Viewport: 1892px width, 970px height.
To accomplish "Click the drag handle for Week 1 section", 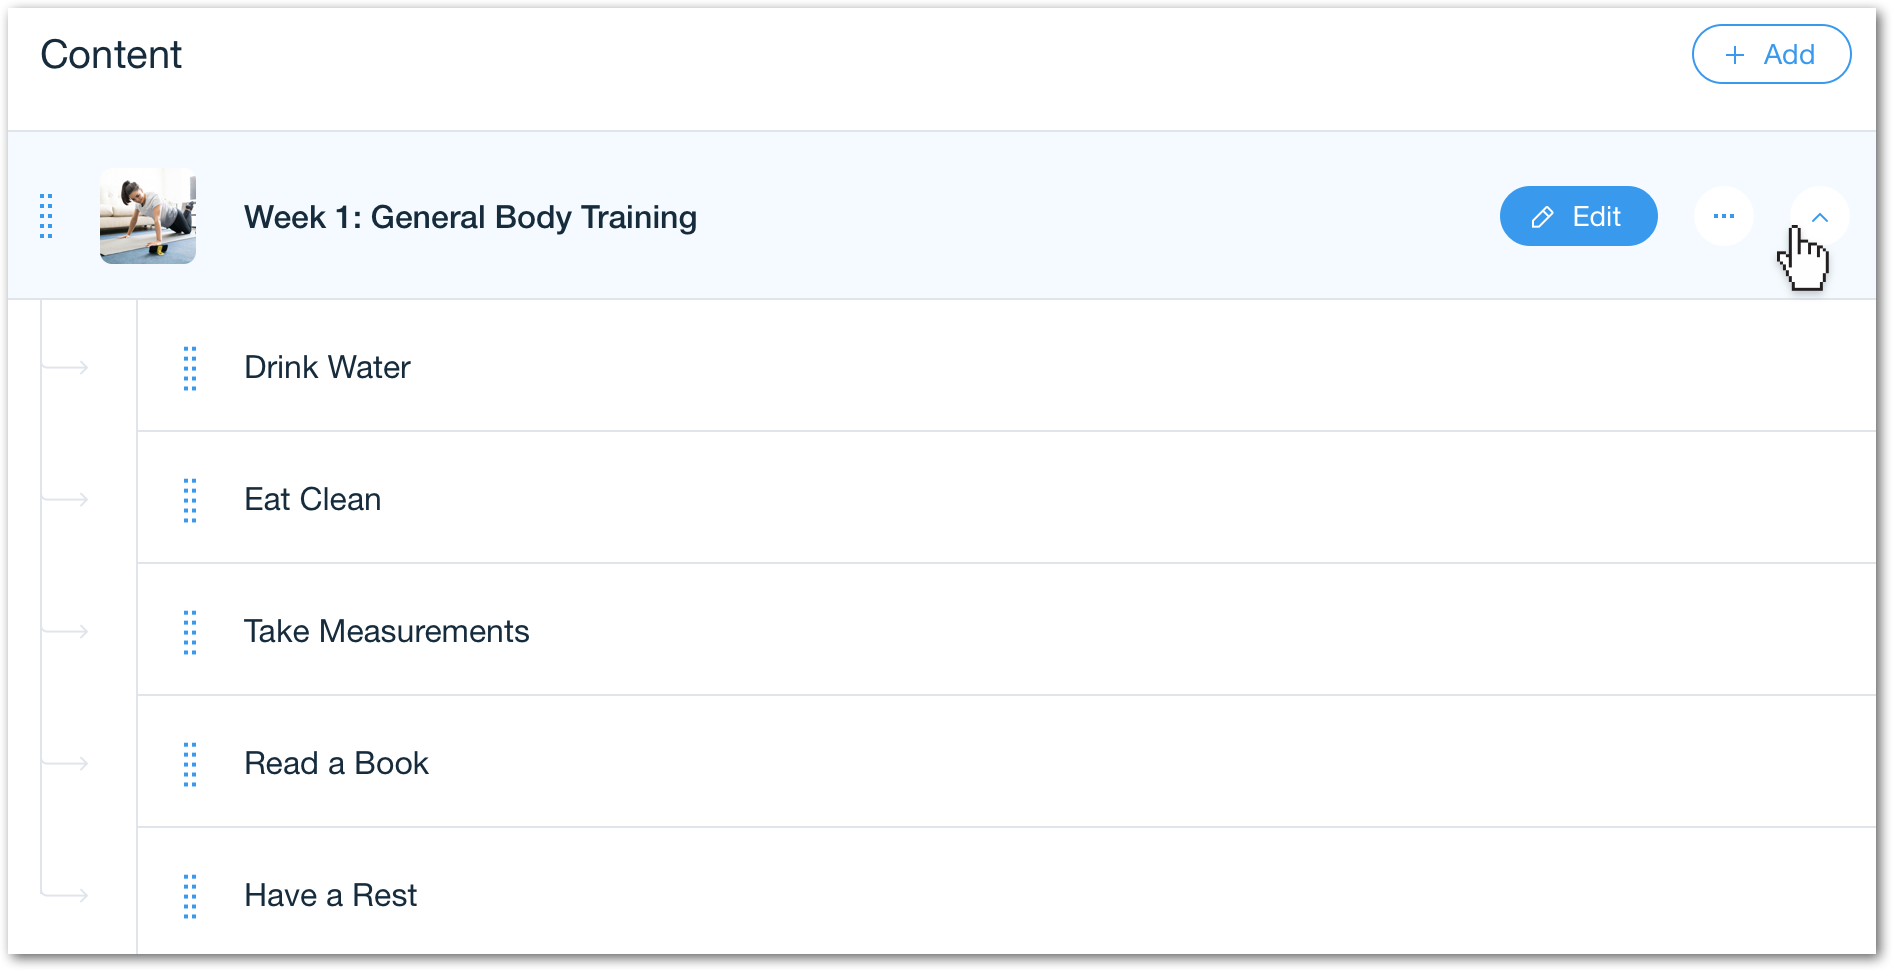I will 46,216.
